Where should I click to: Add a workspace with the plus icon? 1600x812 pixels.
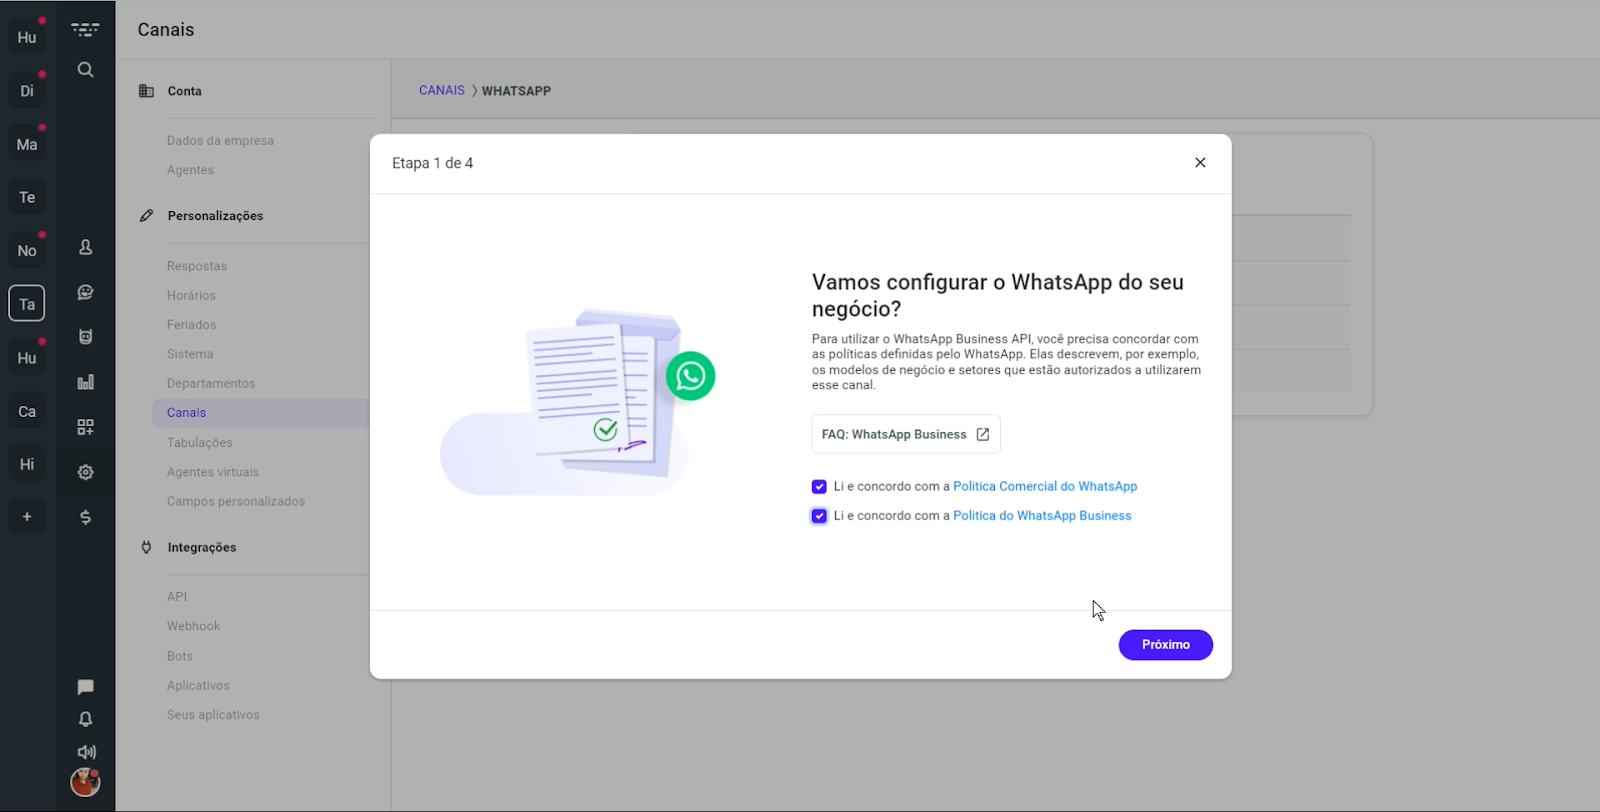[27, 517]
